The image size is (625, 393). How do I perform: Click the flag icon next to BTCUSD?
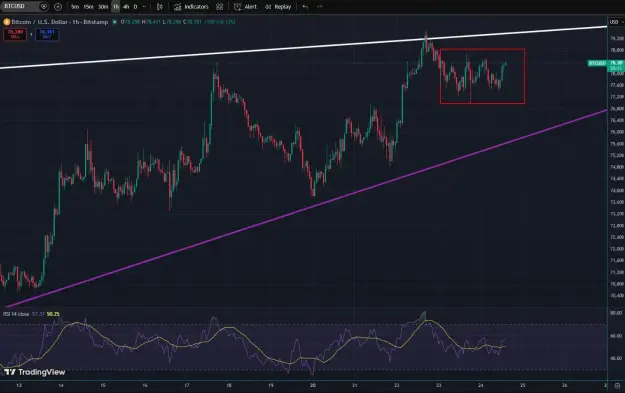click(44, 6)
